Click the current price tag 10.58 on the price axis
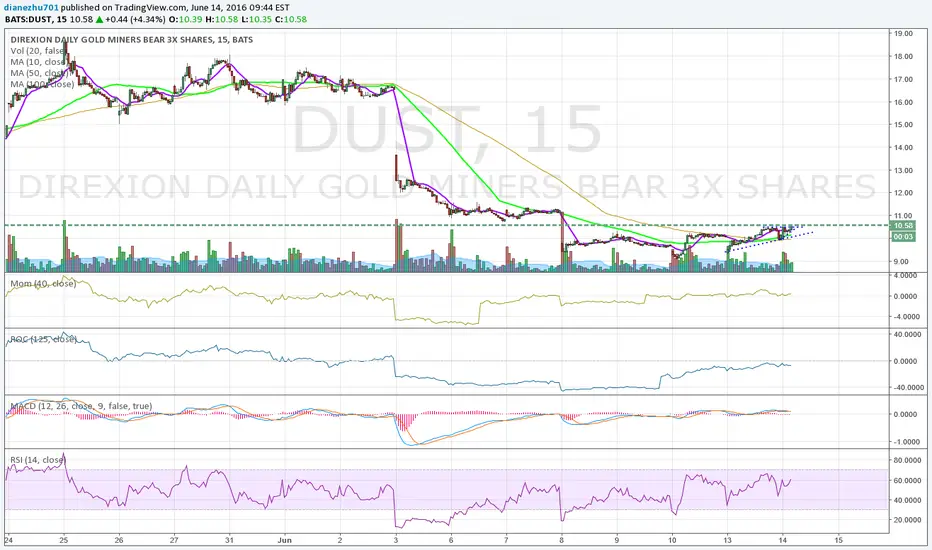 903,225
